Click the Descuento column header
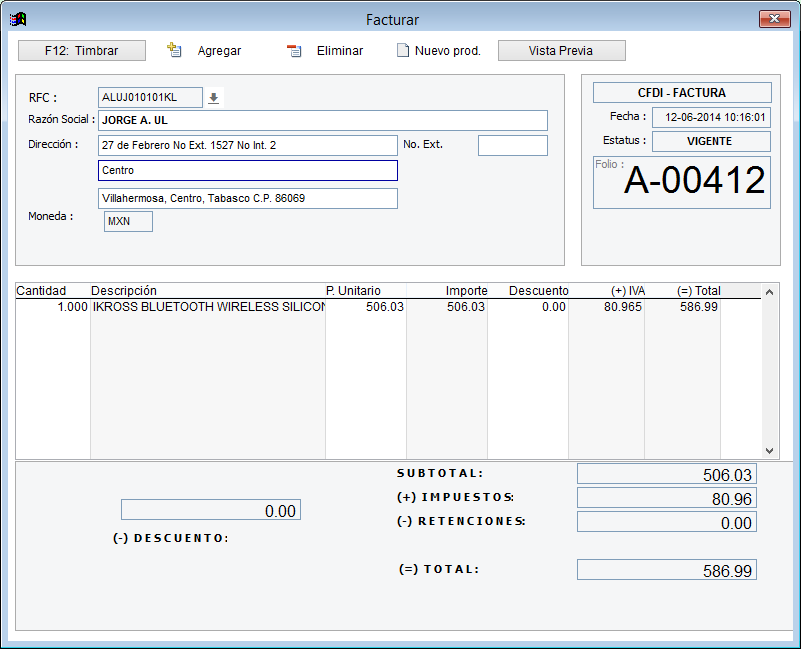This screenshot has width=801, height=649. (538, 291)
